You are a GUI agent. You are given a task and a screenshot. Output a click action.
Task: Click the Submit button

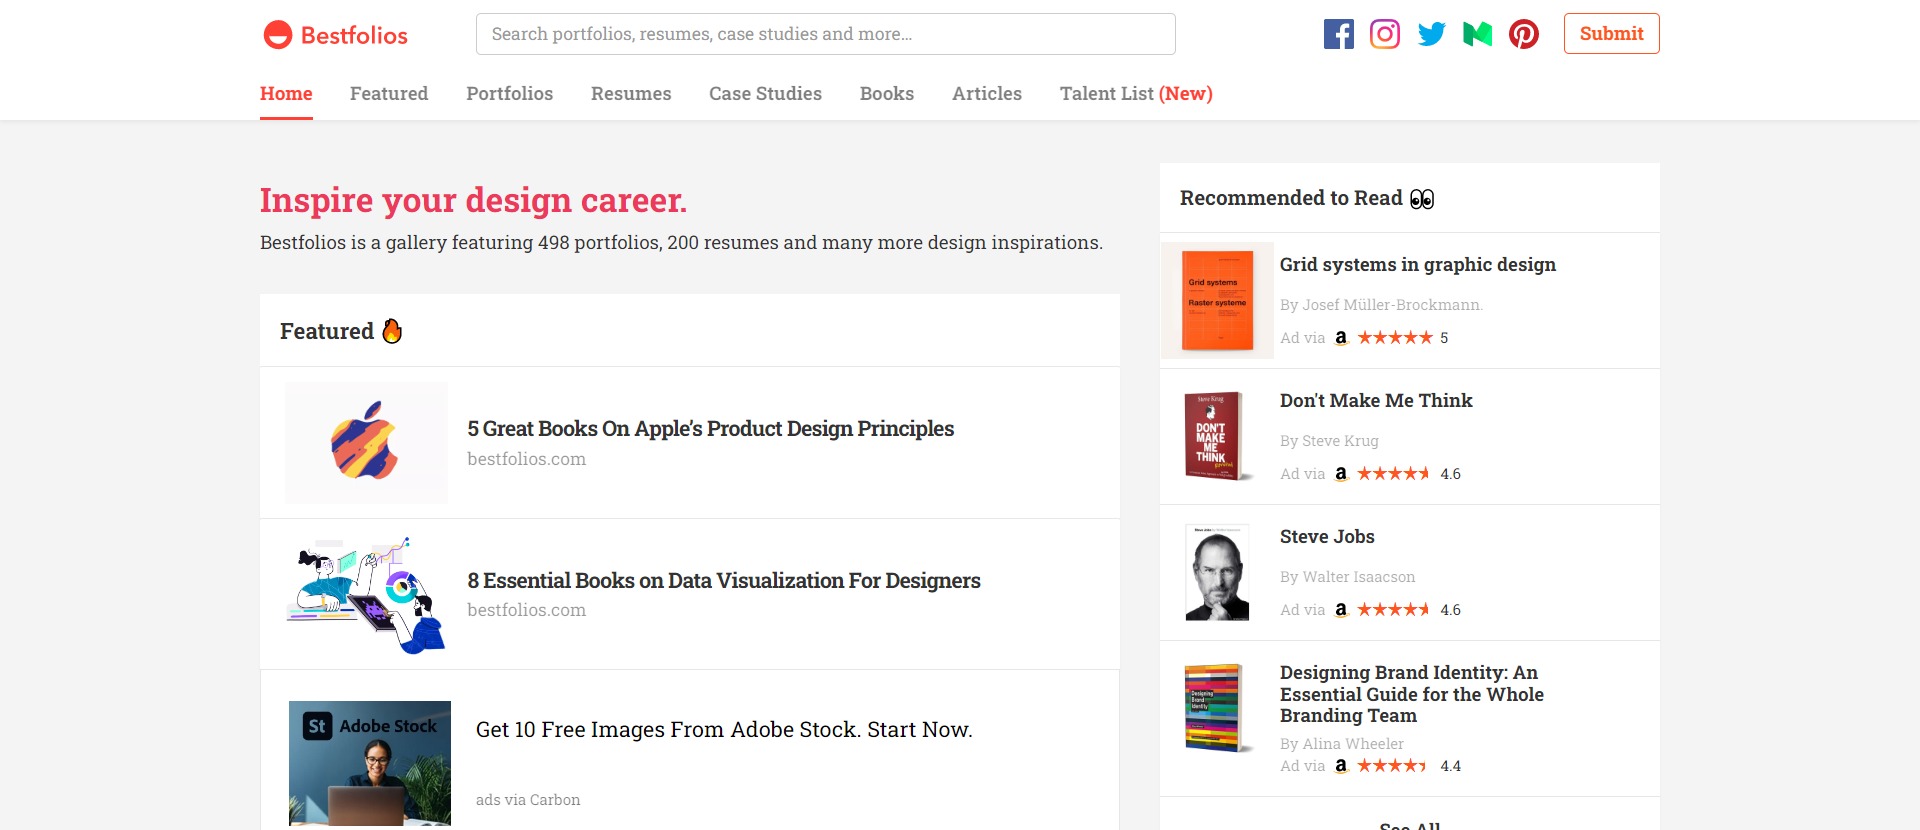point(1612,34)
